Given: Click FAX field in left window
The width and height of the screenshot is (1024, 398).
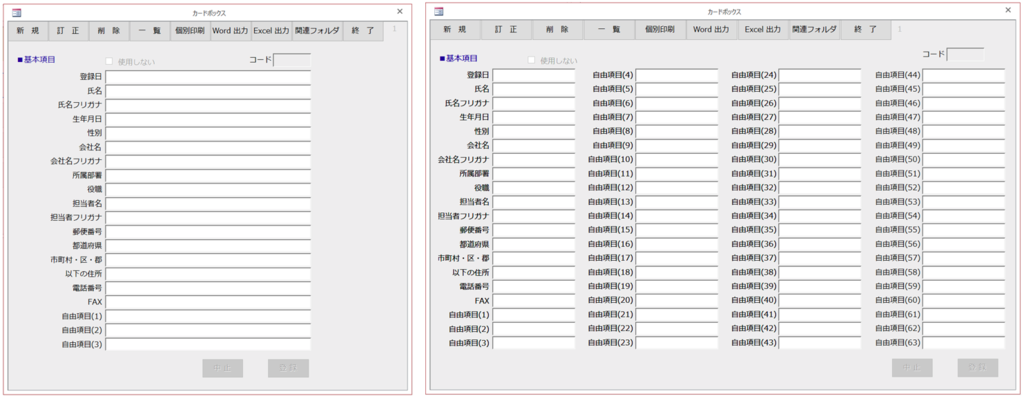Looking at the screenshot, I should point(208,302).
